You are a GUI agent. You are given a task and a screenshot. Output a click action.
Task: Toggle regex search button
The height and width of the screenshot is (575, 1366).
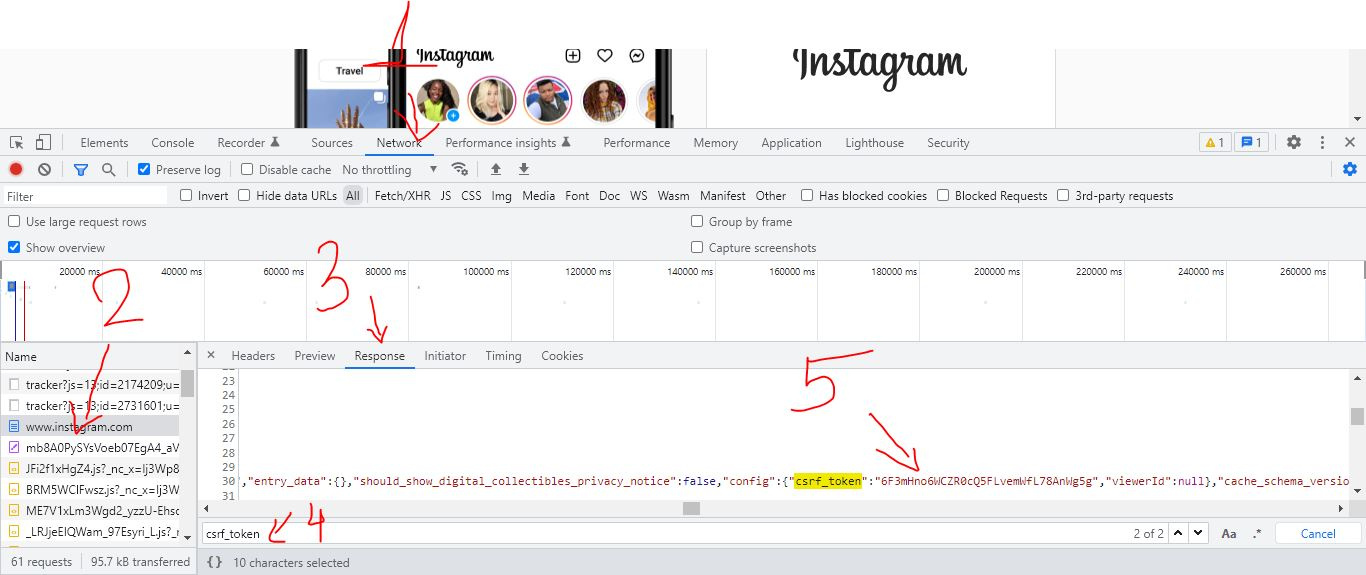click(1257, 534)
